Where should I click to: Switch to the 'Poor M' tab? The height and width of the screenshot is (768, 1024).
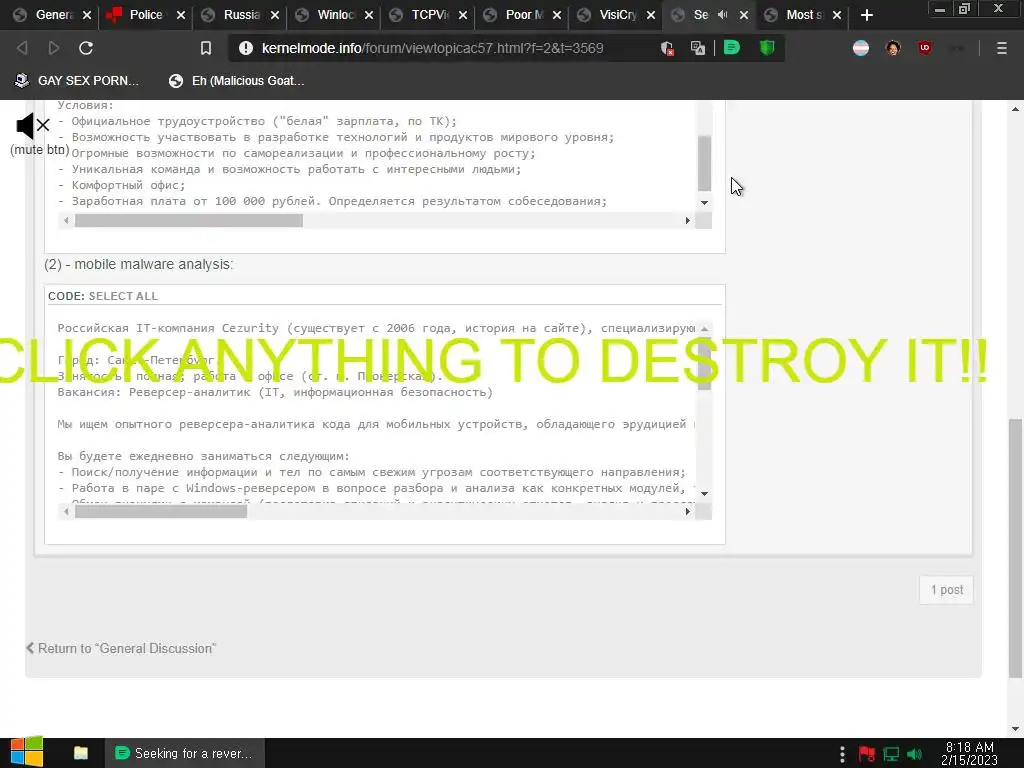pos(524,14)
